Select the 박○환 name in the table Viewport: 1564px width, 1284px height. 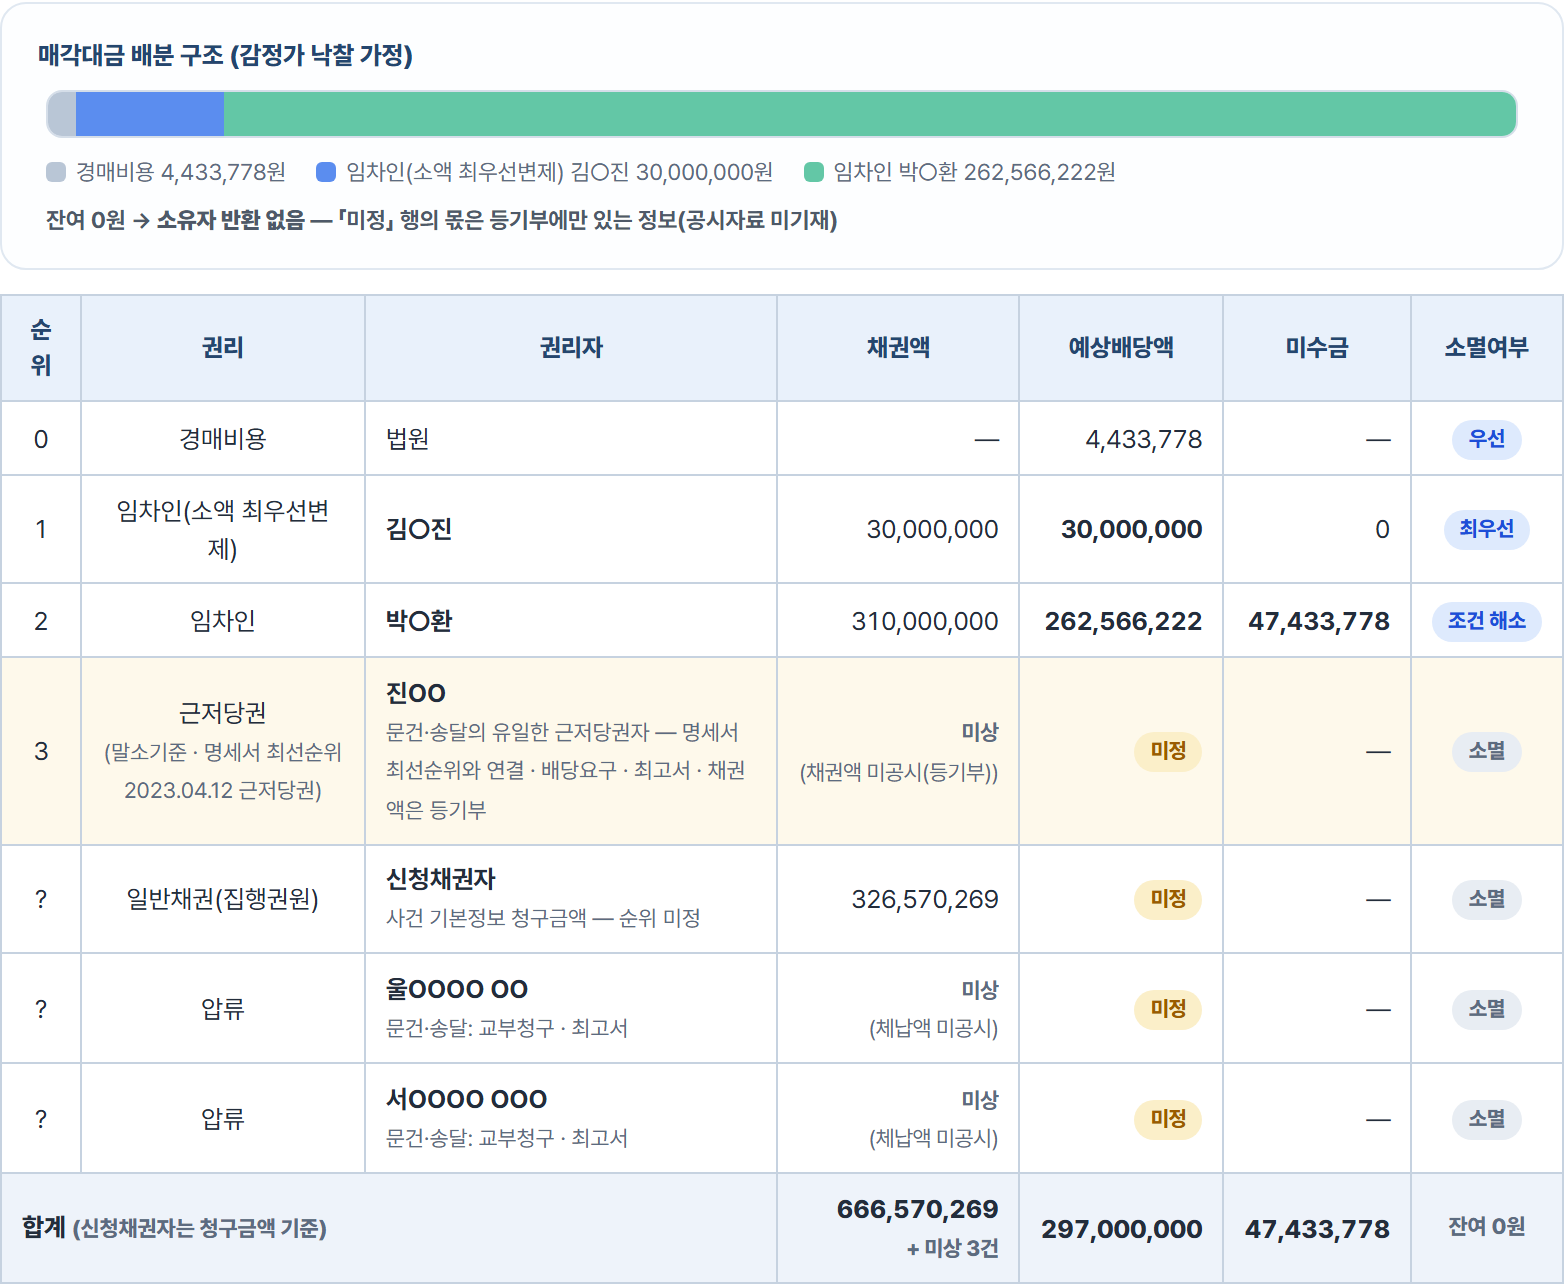(x=419, y=621)
